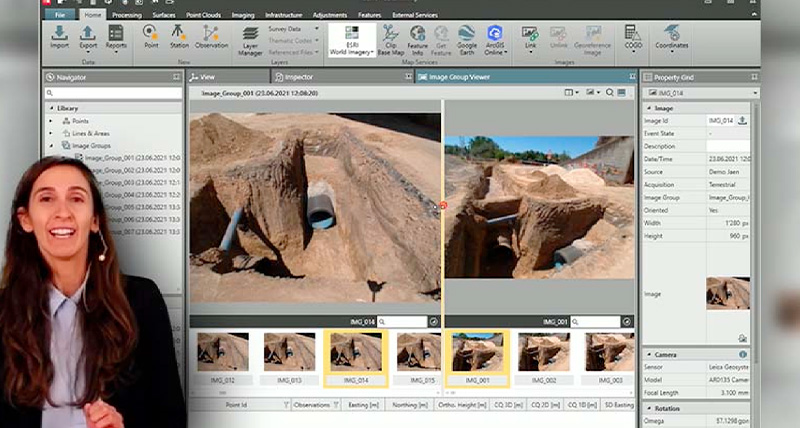The image size is (800, 428).
Task: Collapse the Rotation property section
Action: (x=649, y=408)
